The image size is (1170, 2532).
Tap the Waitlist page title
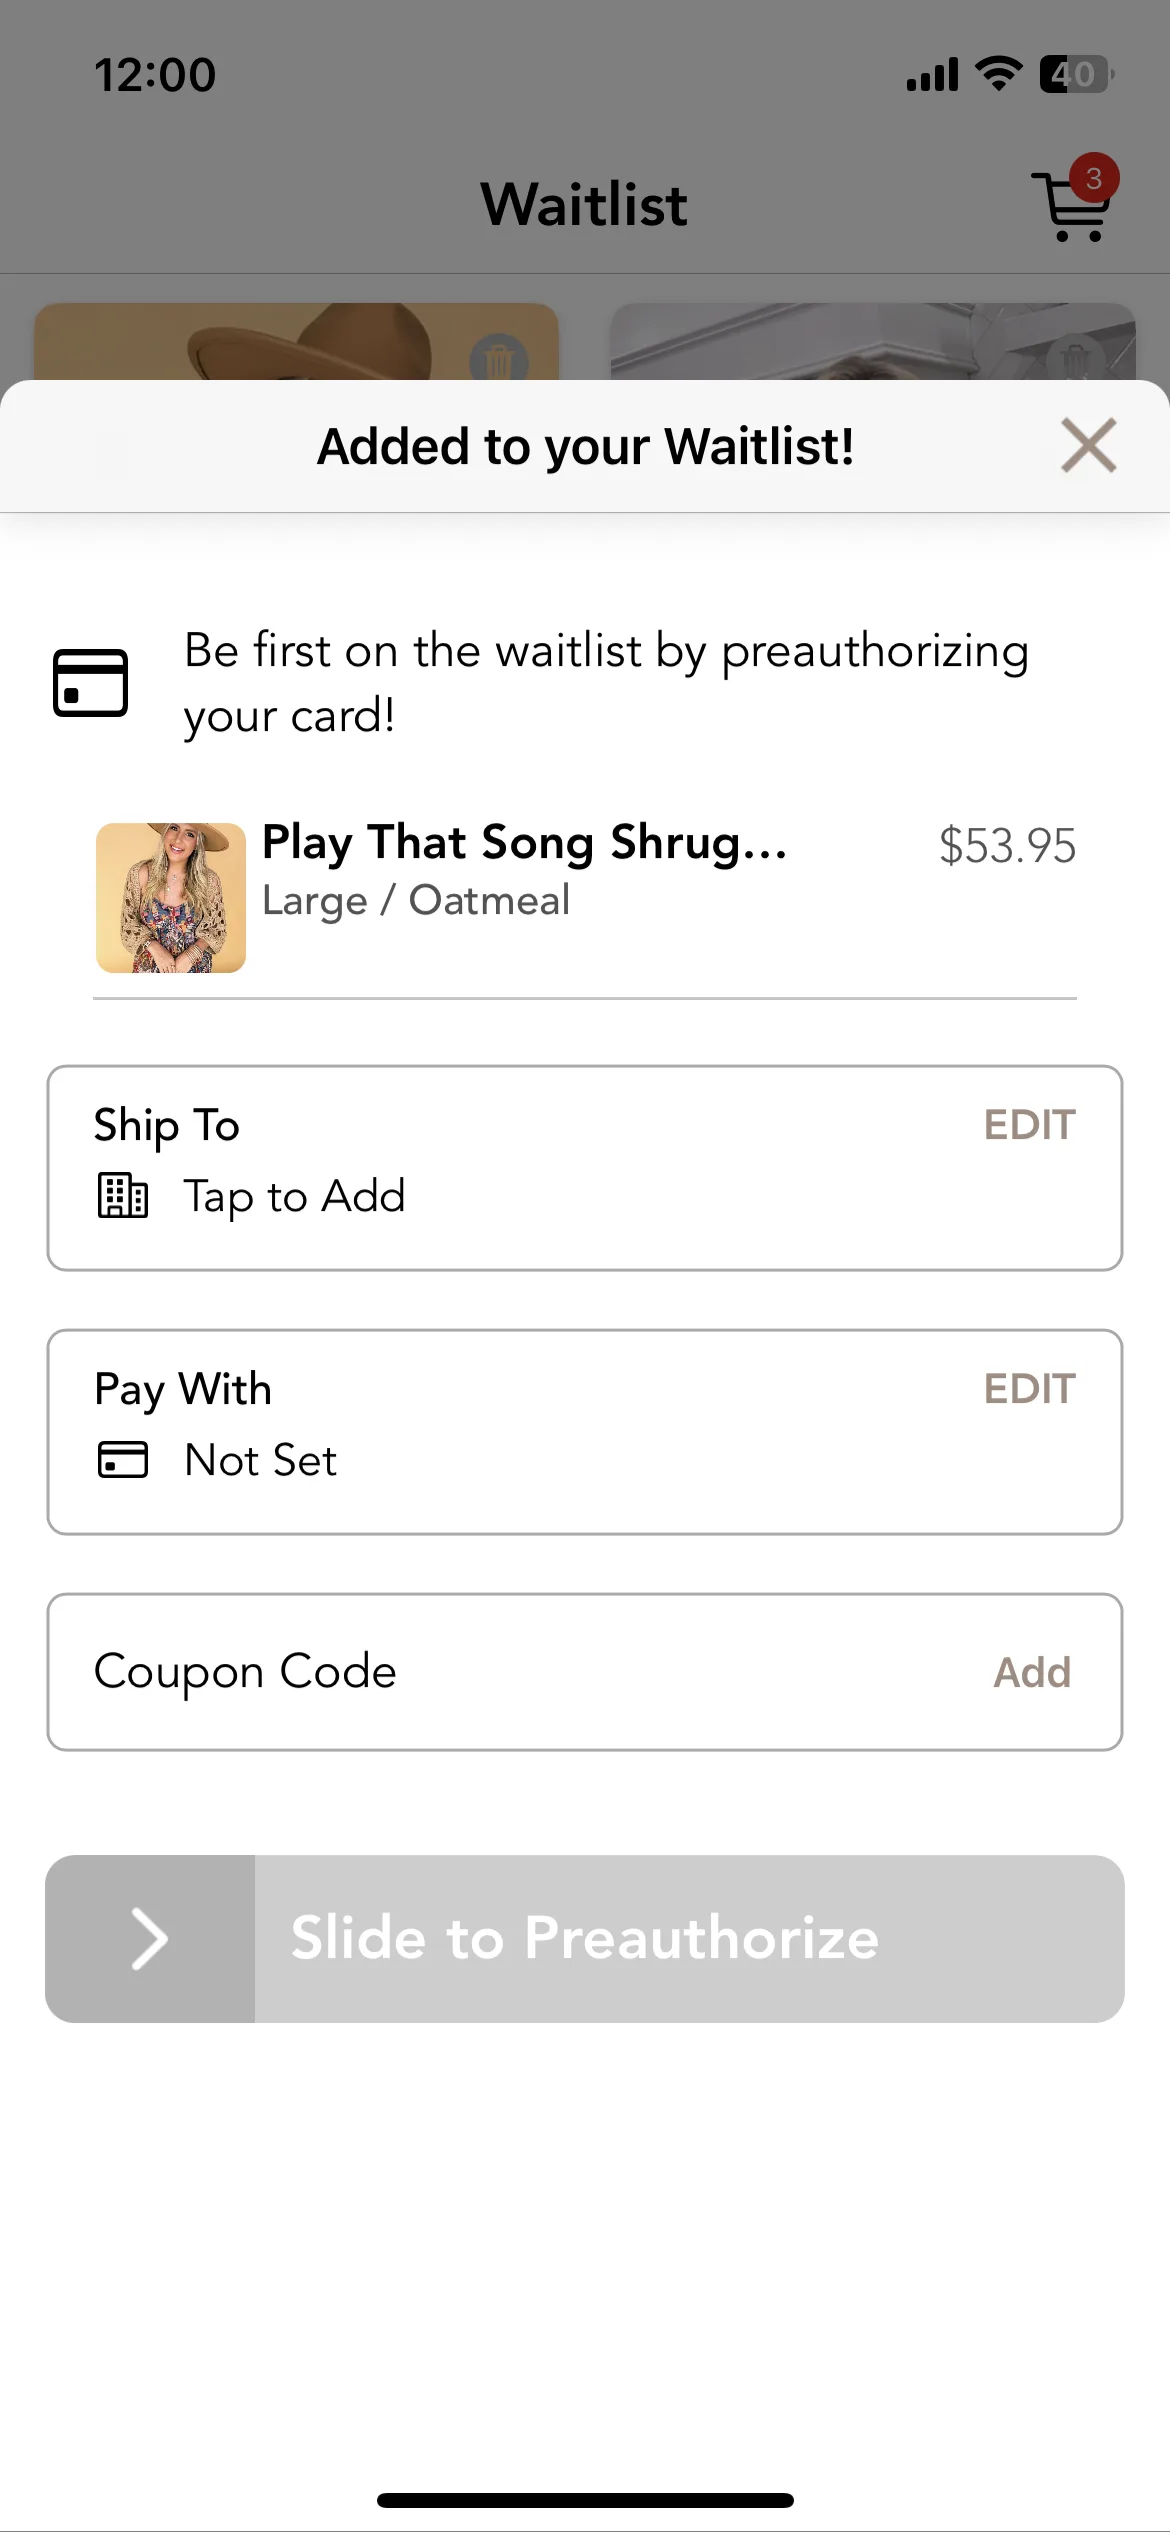coord(584,205)
